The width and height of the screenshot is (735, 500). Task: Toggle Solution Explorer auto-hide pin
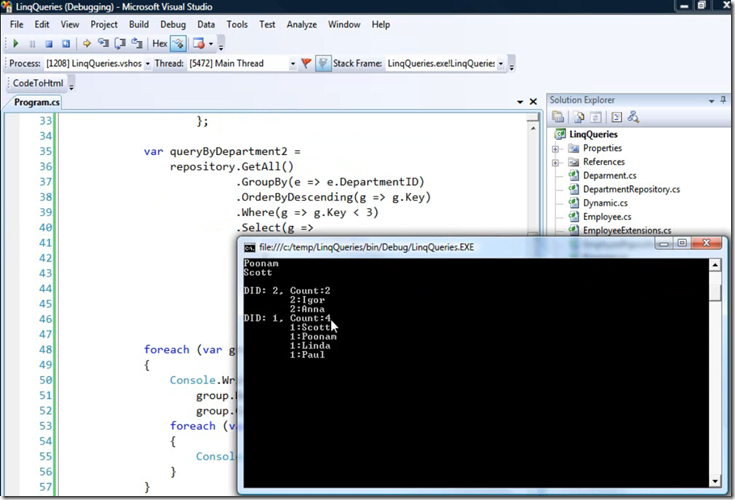pos(723,100)
